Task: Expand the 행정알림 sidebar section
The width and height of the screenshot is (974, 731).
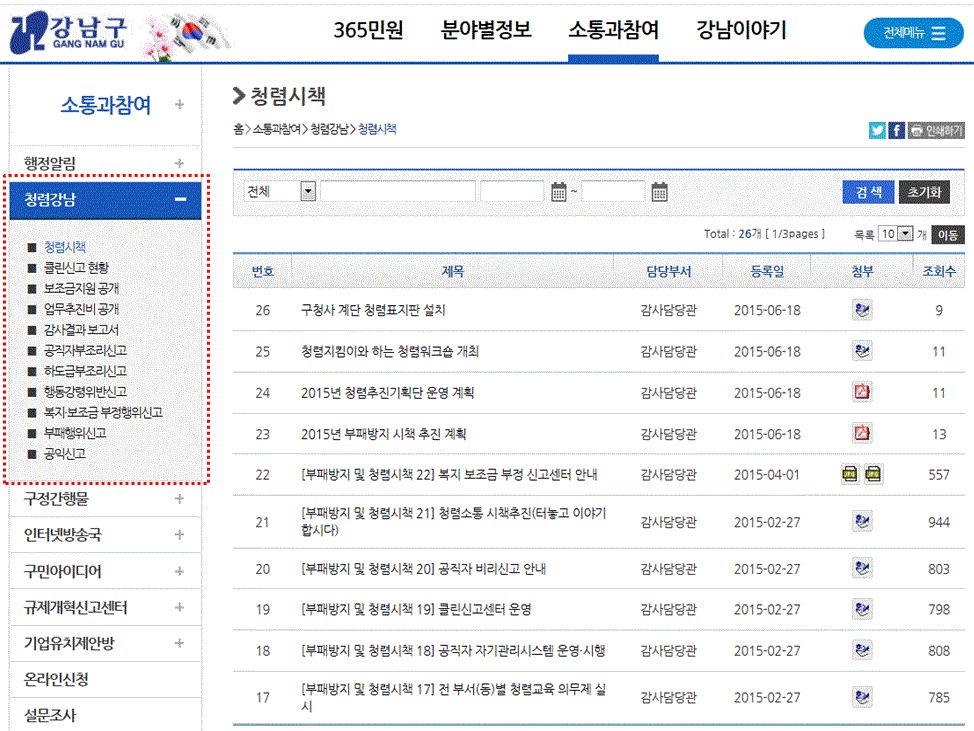Action: pos(179,163)
